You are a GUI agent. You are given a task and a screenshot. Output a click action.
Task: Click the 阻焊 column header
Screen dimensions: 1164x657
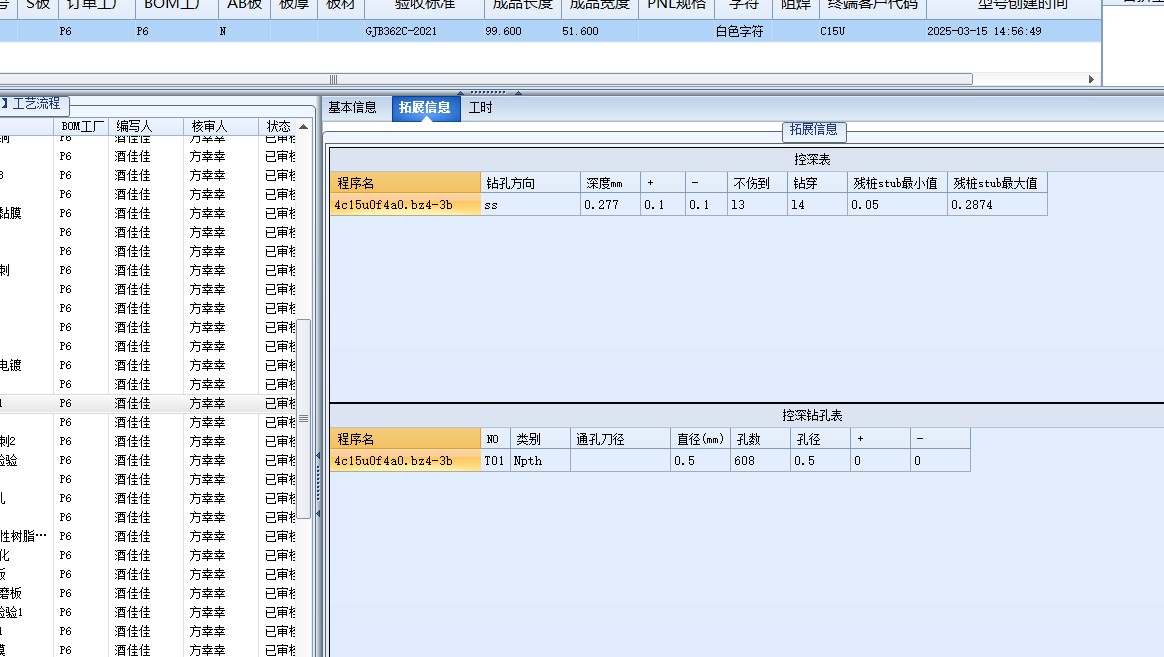796,6
